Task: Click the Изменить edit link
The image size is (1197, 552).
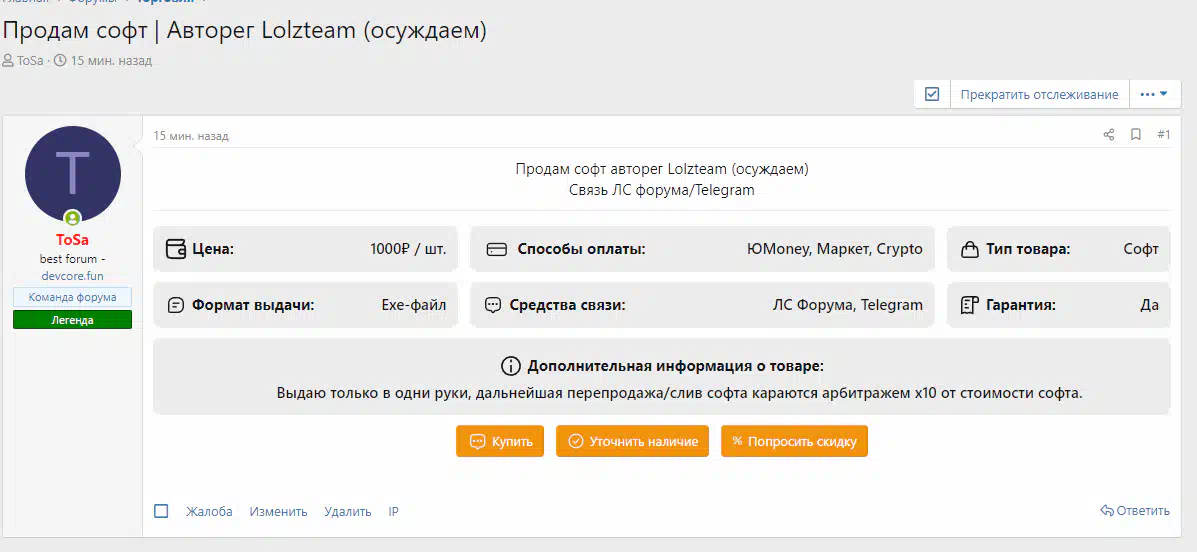Action: [x=278, y=511]
